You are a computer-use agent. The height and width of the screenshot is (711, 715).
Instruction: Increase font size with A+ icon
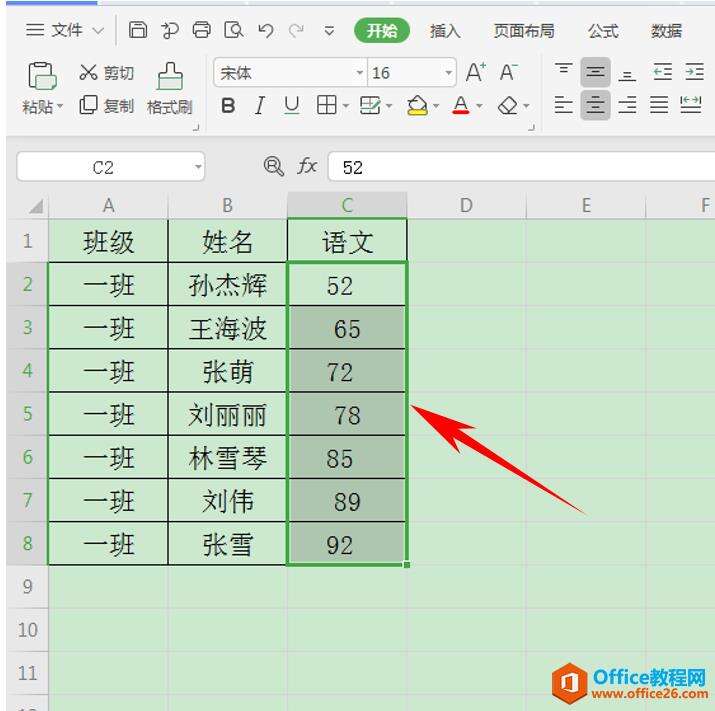(x=476, y=72)
